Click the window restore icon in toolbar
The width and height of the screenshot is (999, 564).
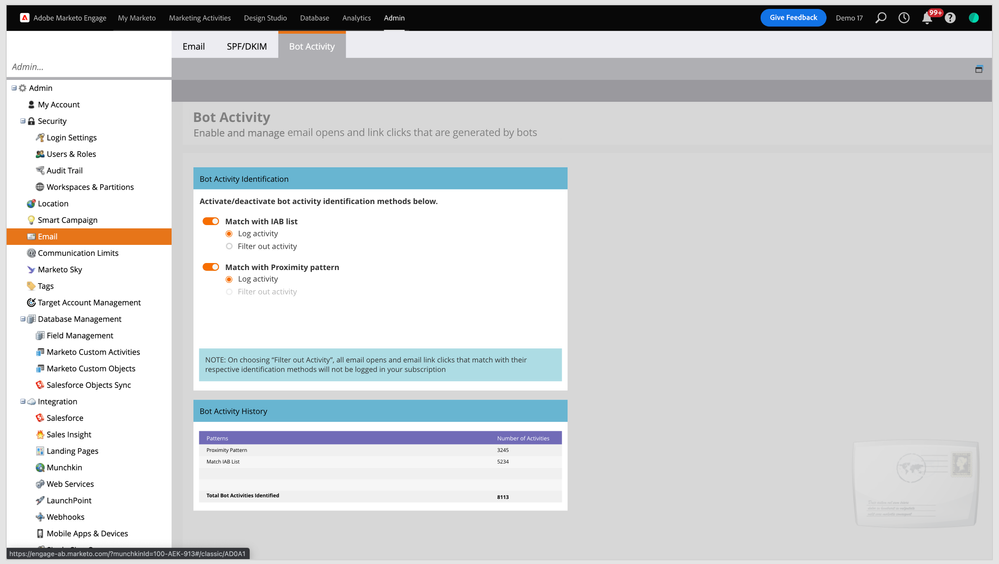979,69
